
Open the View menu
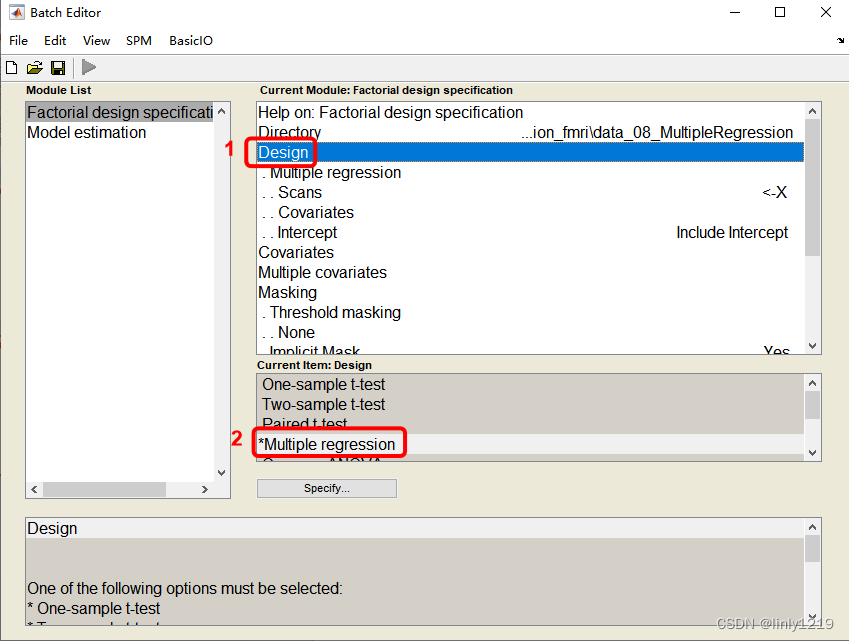95,41
